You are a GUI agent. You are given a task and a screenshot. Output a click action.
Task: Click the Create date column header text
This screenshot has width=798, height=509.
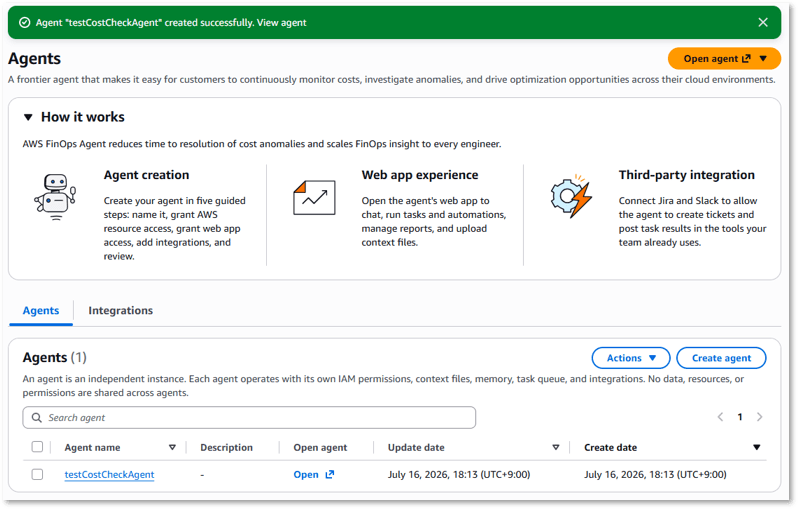pyautogui.click(x=610, y=447)
